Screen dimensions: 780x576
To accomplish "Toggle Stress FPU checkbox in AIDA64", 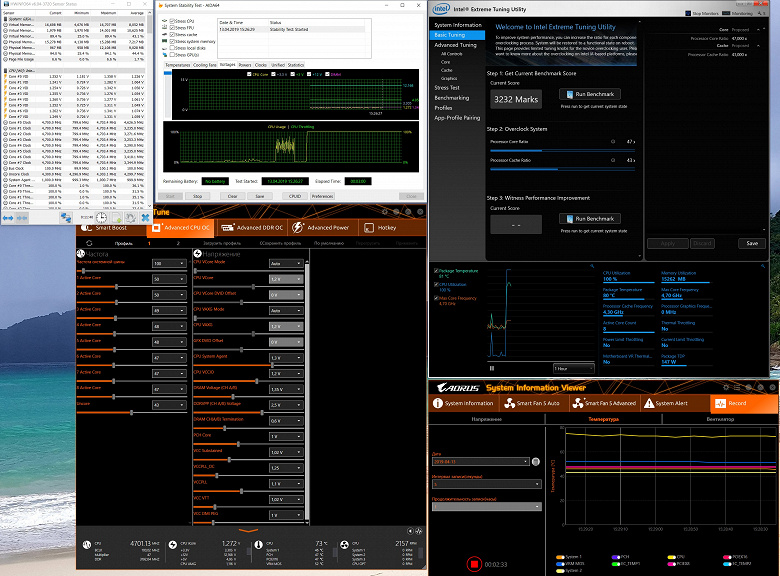I will tap(172, 28).
